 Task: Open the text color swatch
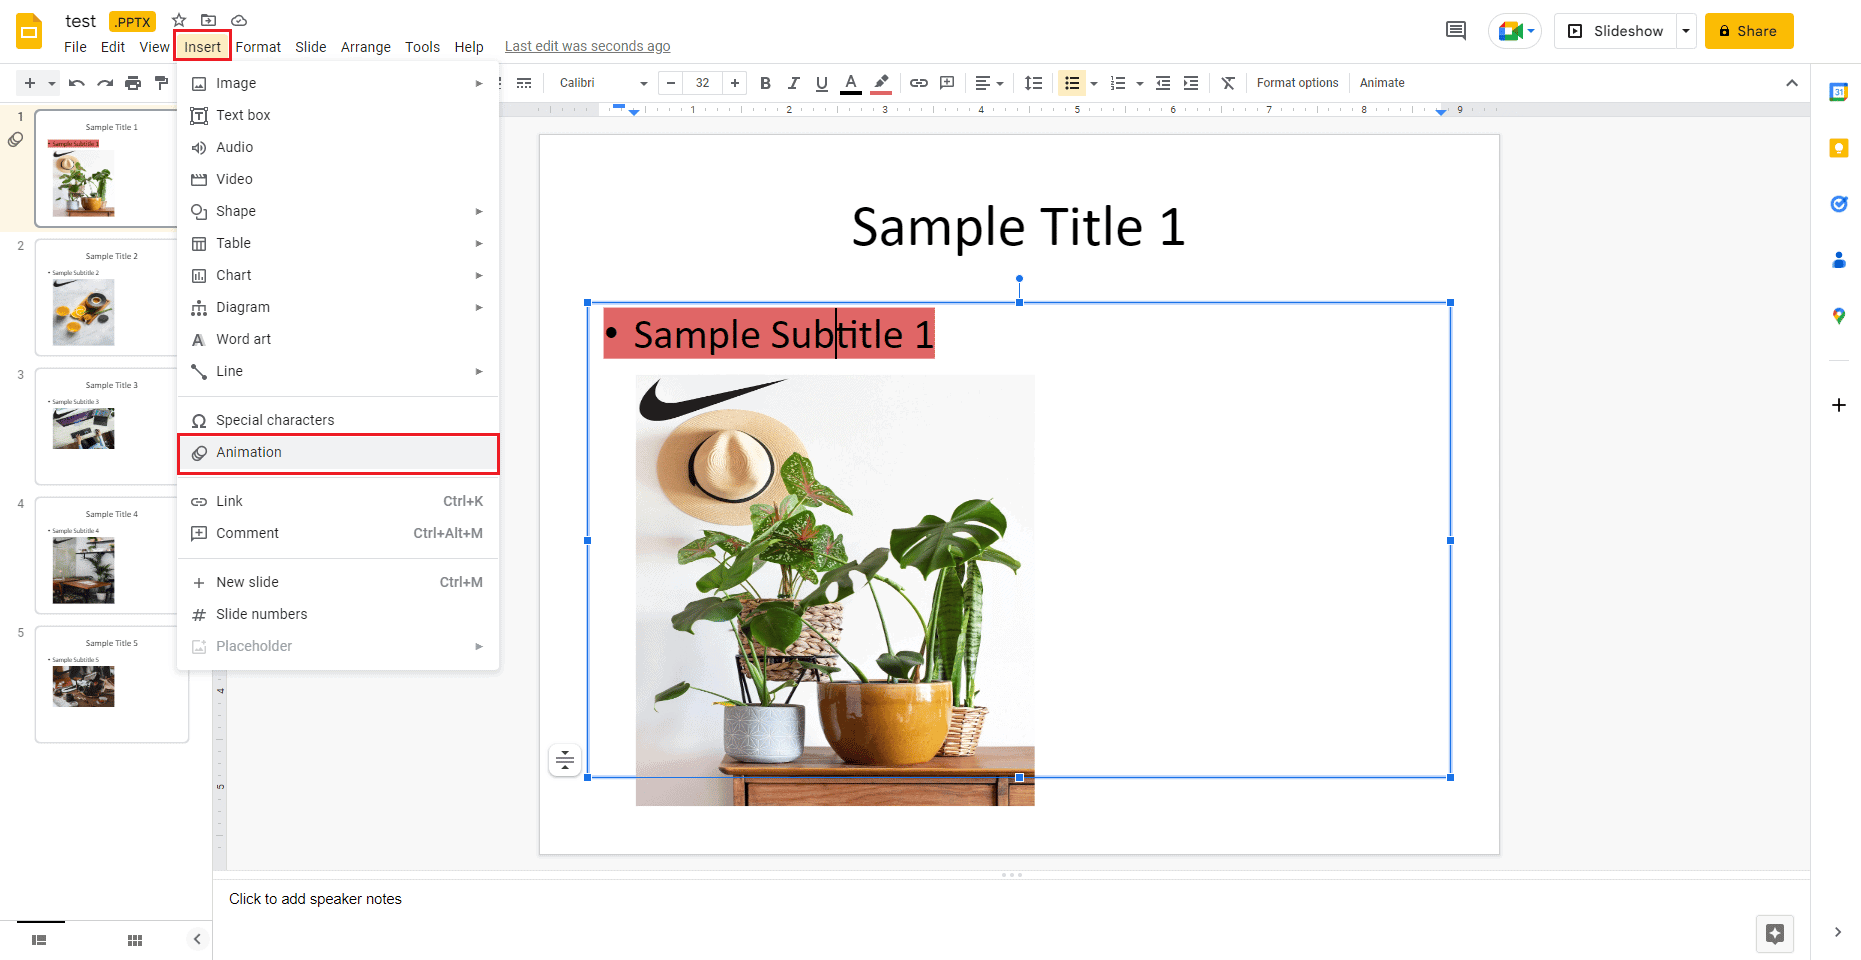[x=850, y=83]
